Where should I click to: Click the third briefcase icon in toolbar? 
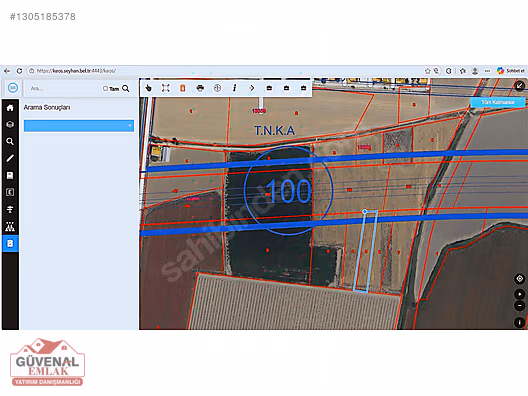click(x=303, y=88)
